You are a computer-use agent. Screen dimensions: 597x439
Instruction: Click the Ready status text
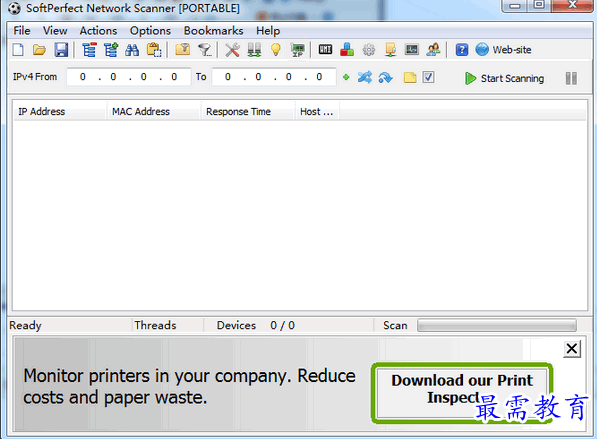pyautogui.click(x=25, y=326)
